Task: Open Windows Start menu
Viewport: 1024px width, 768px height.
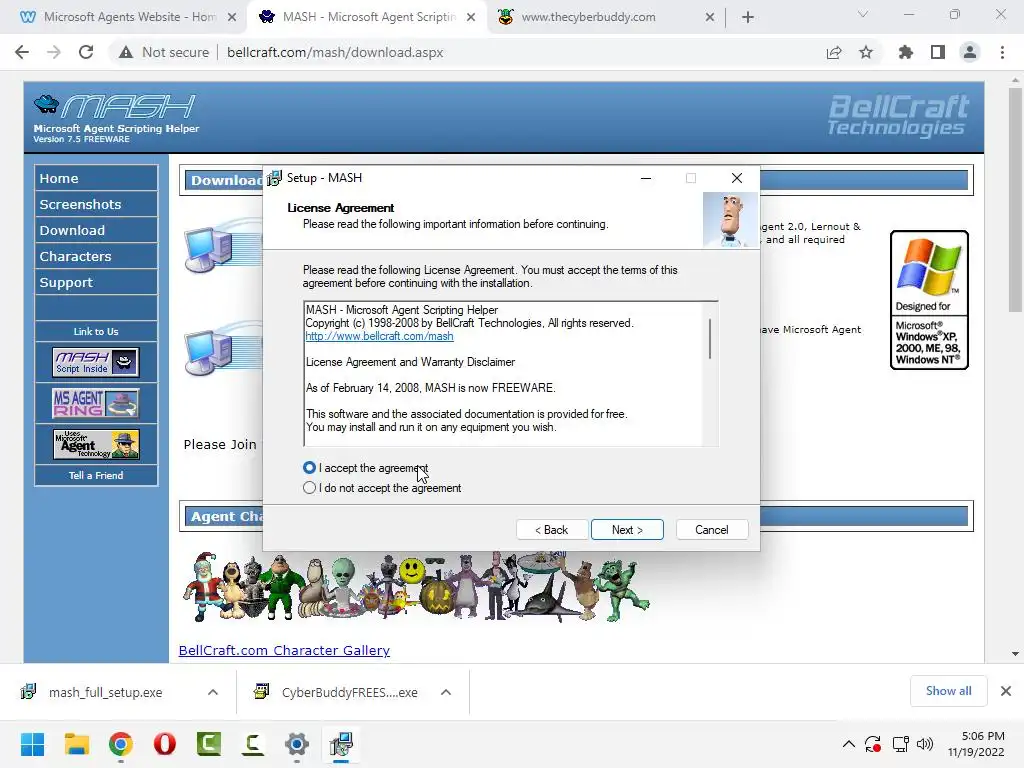Action: tap(32, 744)
